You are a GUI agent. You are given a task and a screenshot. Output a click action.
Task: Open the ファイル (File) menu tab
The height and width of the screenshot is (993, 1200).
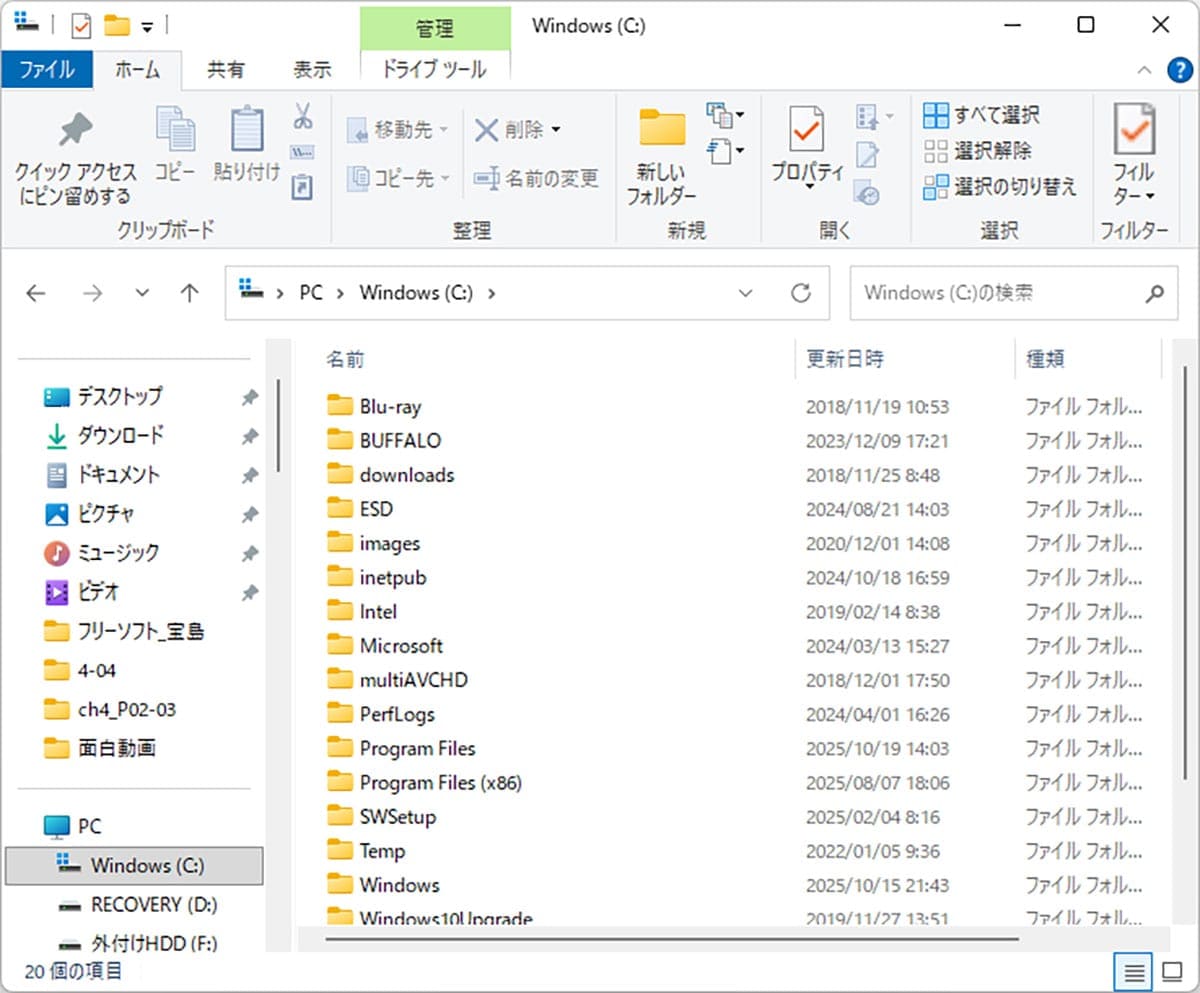[x=47, y=70]
